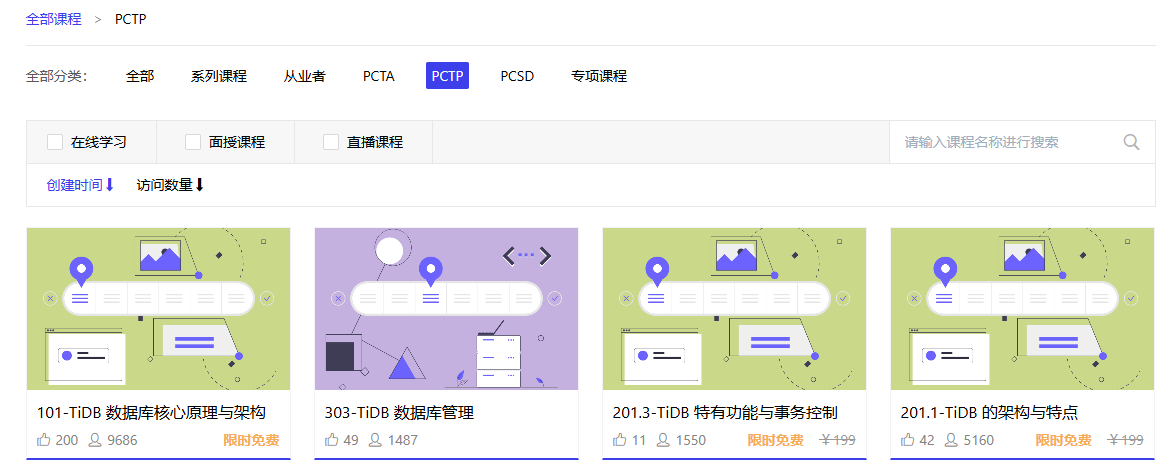The width and height of the screenshot is (1171, 472).
Task: Click learner count icon on 101-TiDB course
Action: pos(95,440)
